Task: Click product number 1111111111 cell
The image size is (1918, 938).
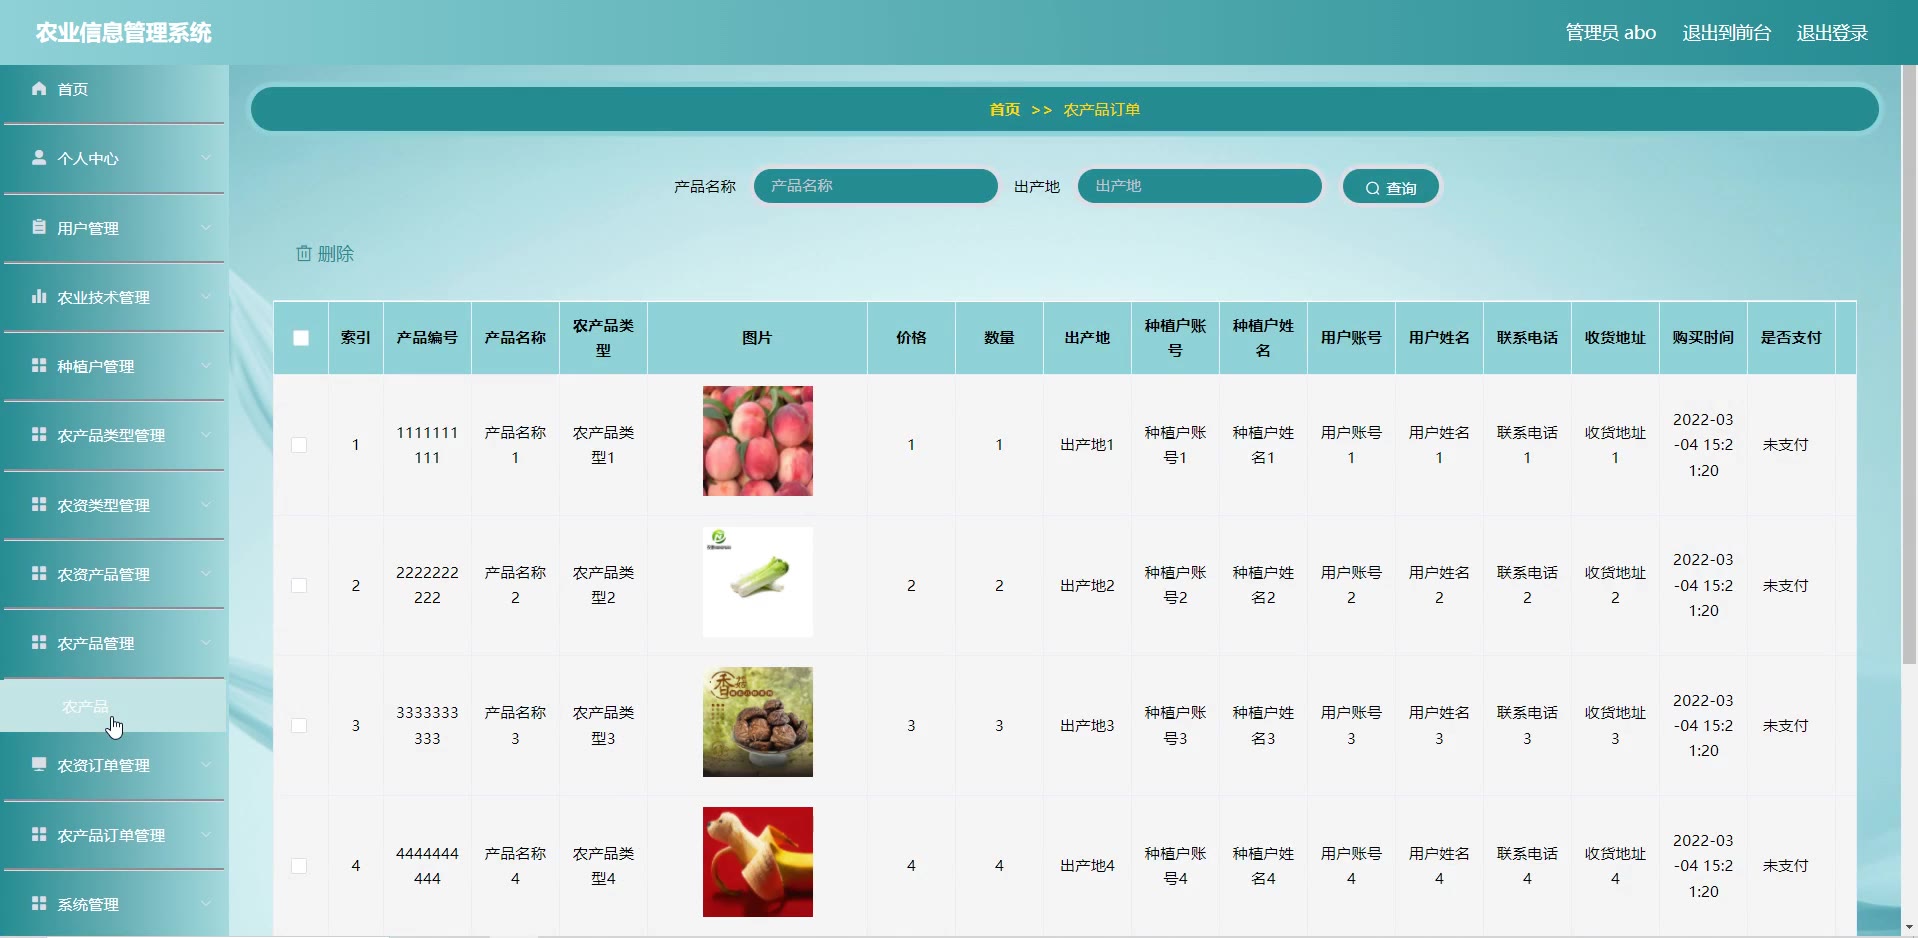Action: tap(427, 445)
